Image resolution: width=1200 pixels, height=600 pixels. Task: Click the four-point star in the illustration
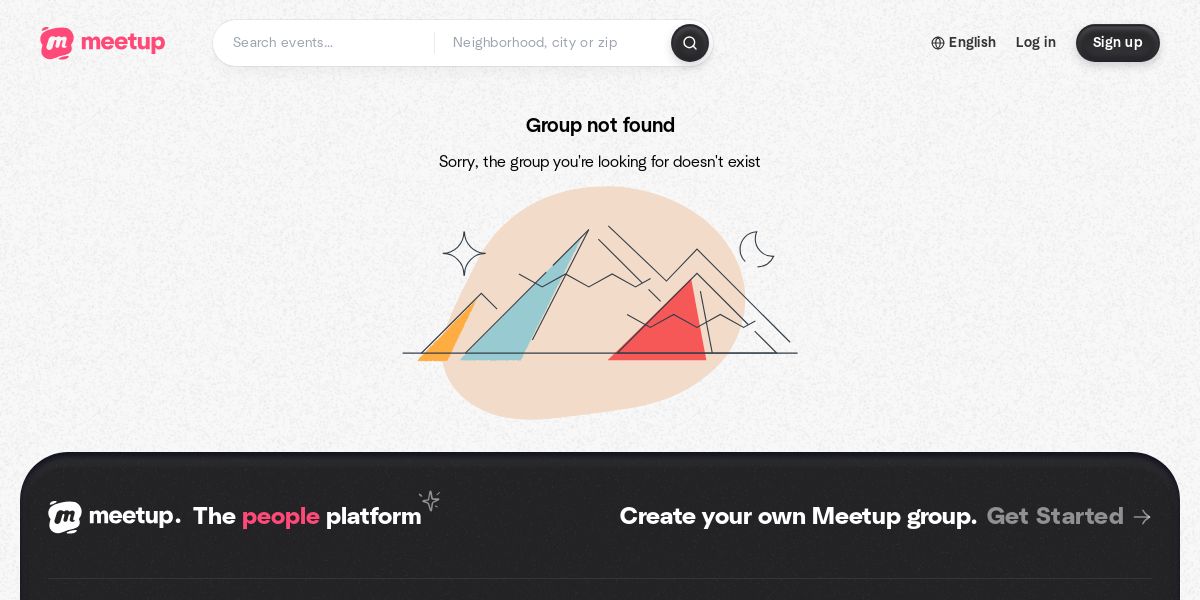(x=464, y=254)
